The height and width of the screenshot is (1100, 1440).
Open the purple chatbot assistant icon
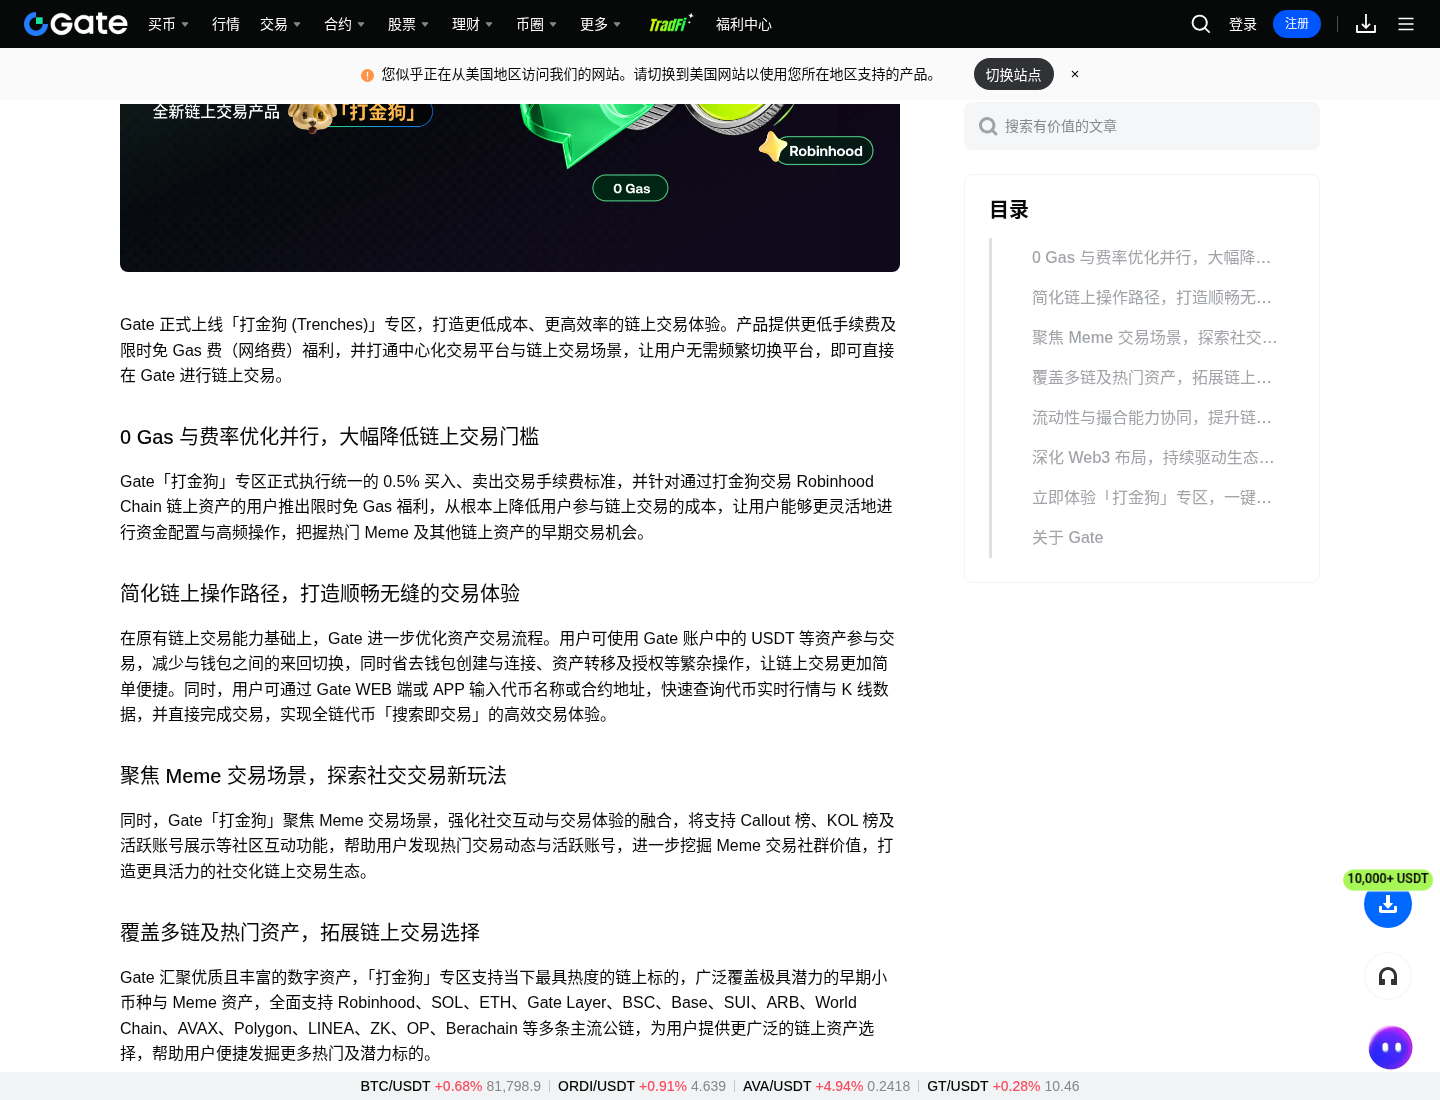click(1390, 1048)
